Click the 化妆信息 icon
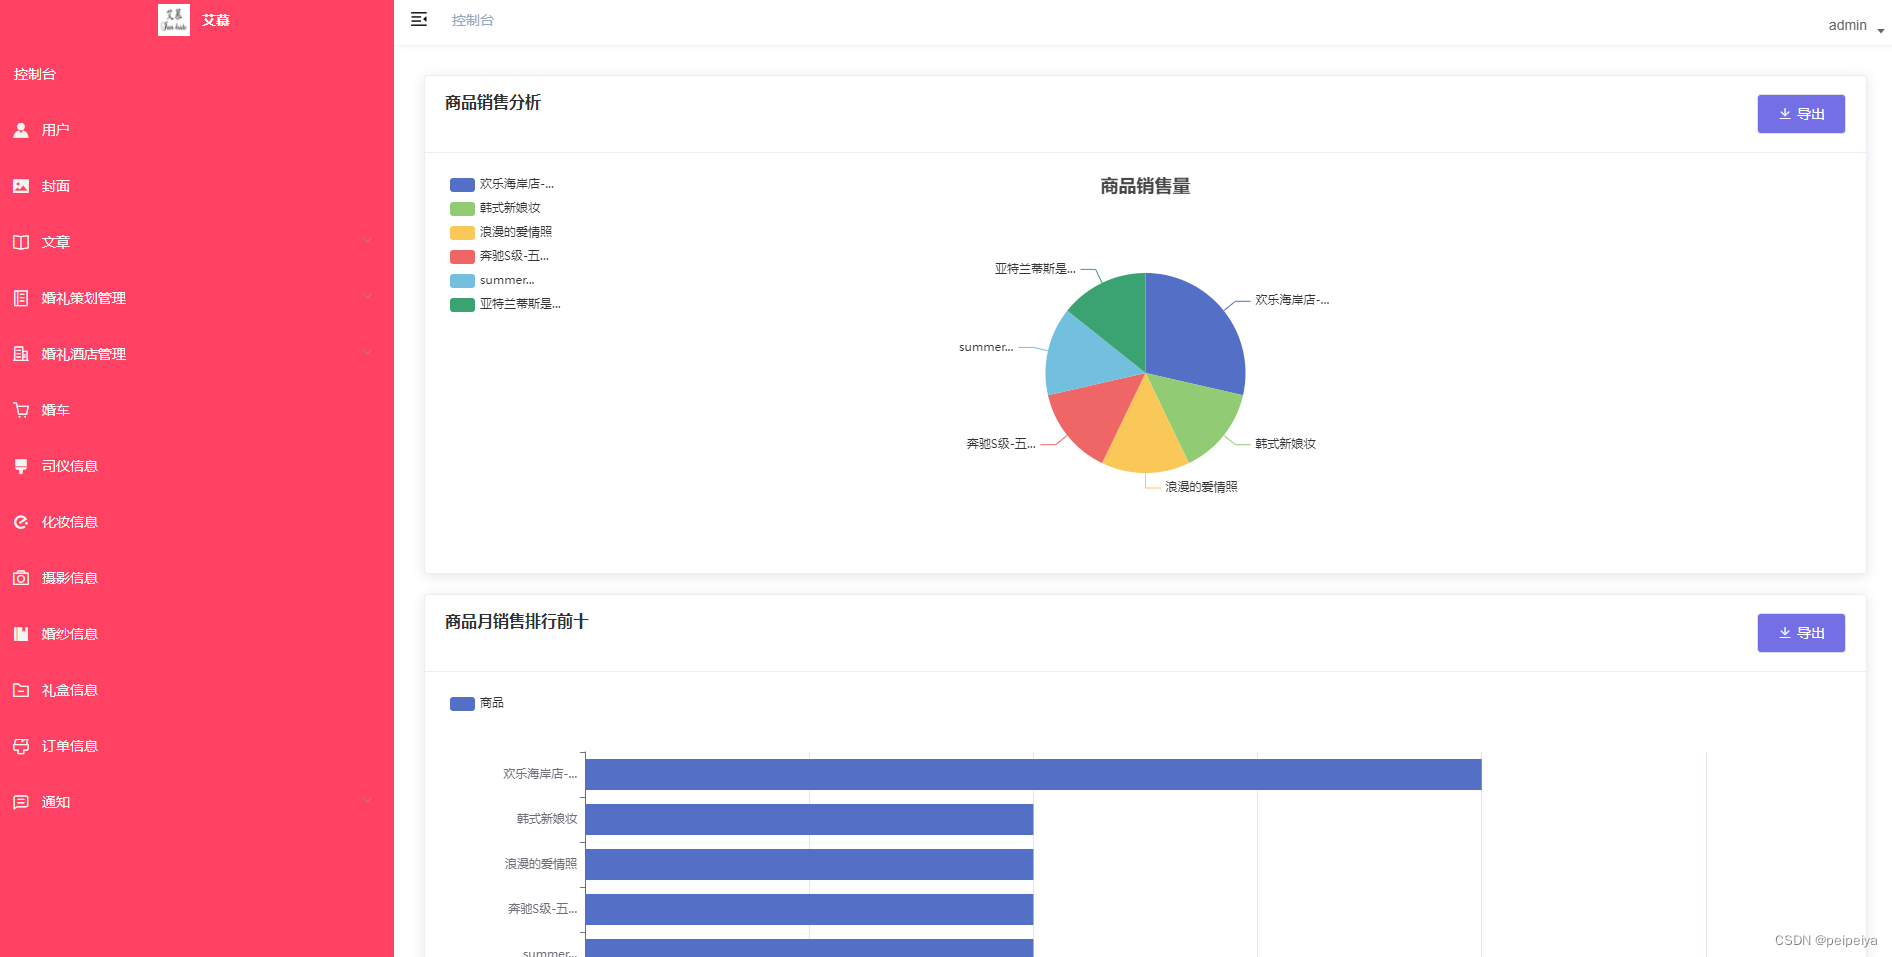 coord(21,522)
